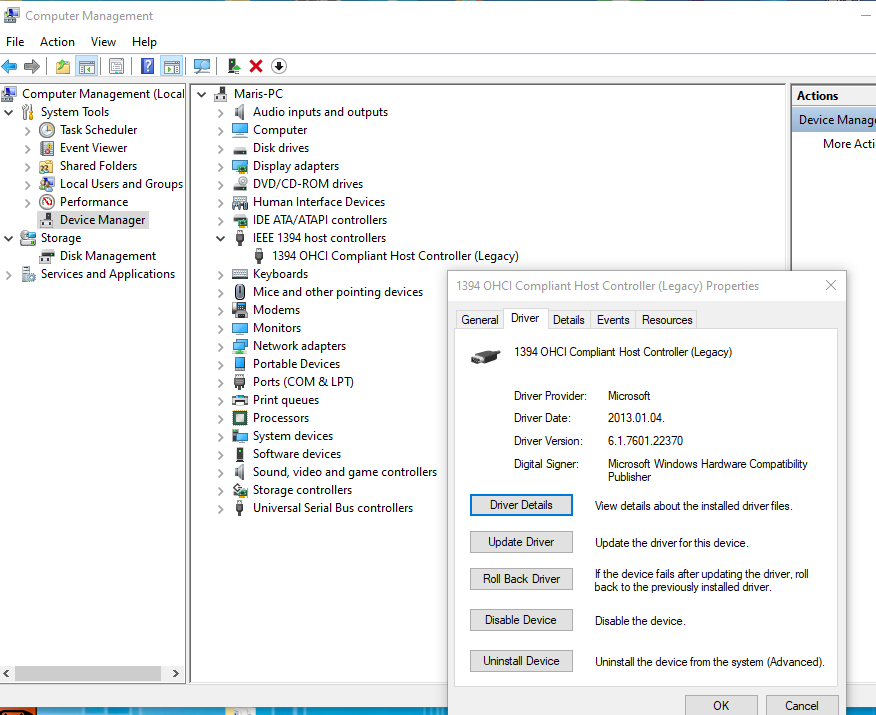Screen dimensions: 876x715
Task: Click the Forward arrow toolbar icon
Action: pyautogui.click(x=32, y=66)
